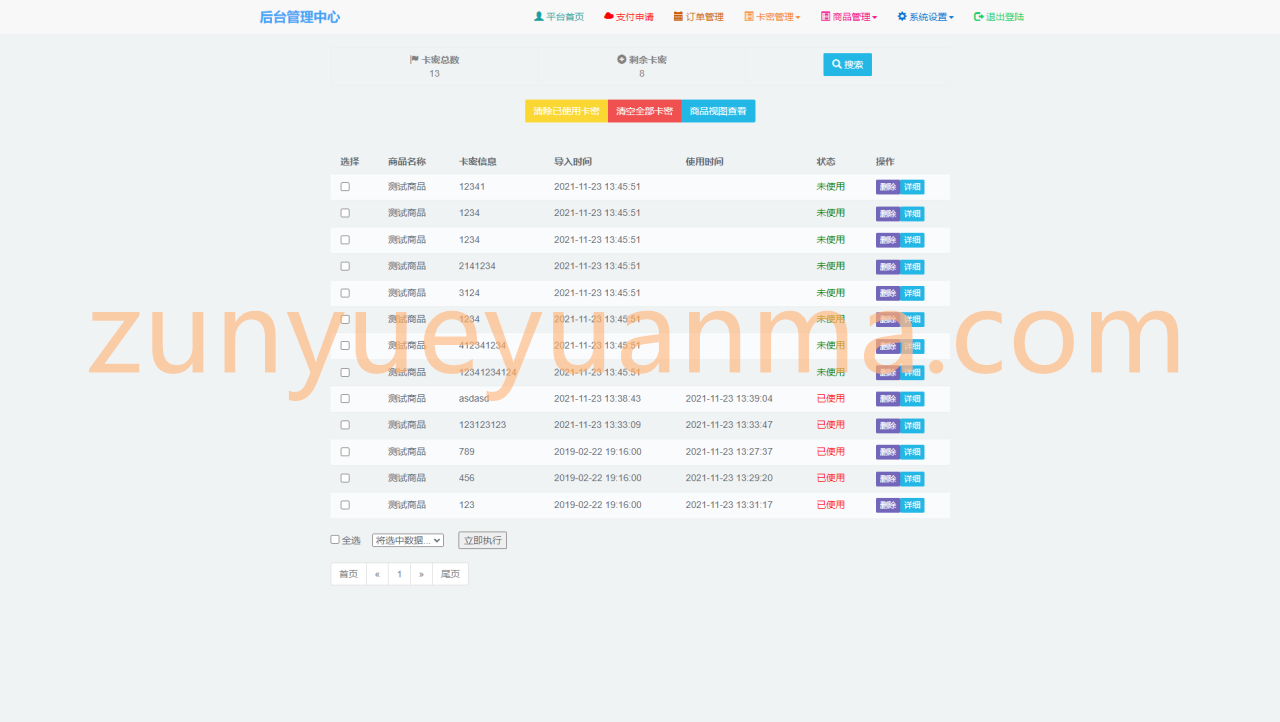Select page 1 in pagination

[x=399, y=574]
